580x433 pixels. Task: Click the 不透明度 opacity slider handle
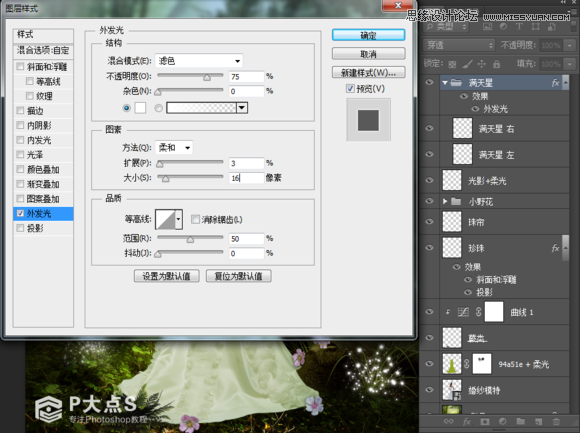207,77
